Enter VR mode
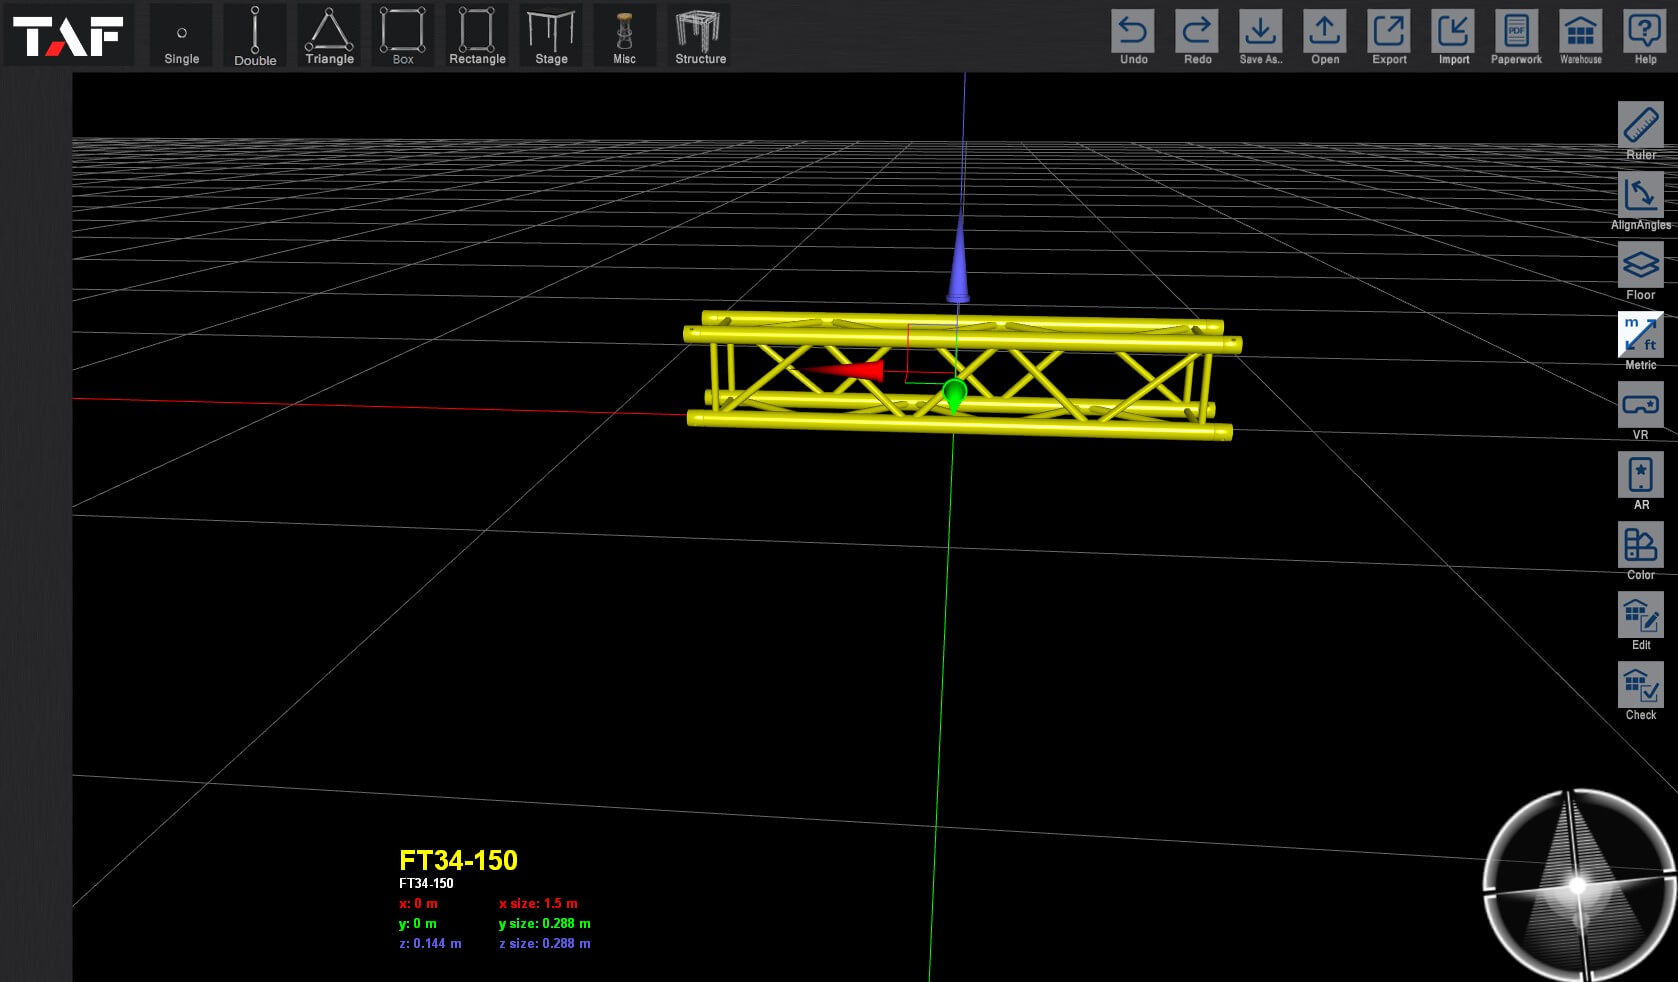Viewport: 1678px width, 982px height. coord(1641,411)
